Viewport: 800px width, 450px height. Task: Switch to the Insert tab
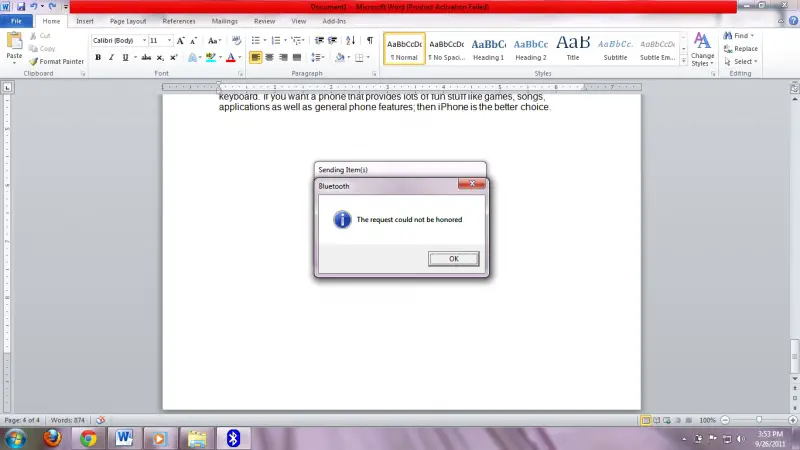point(85,21)
